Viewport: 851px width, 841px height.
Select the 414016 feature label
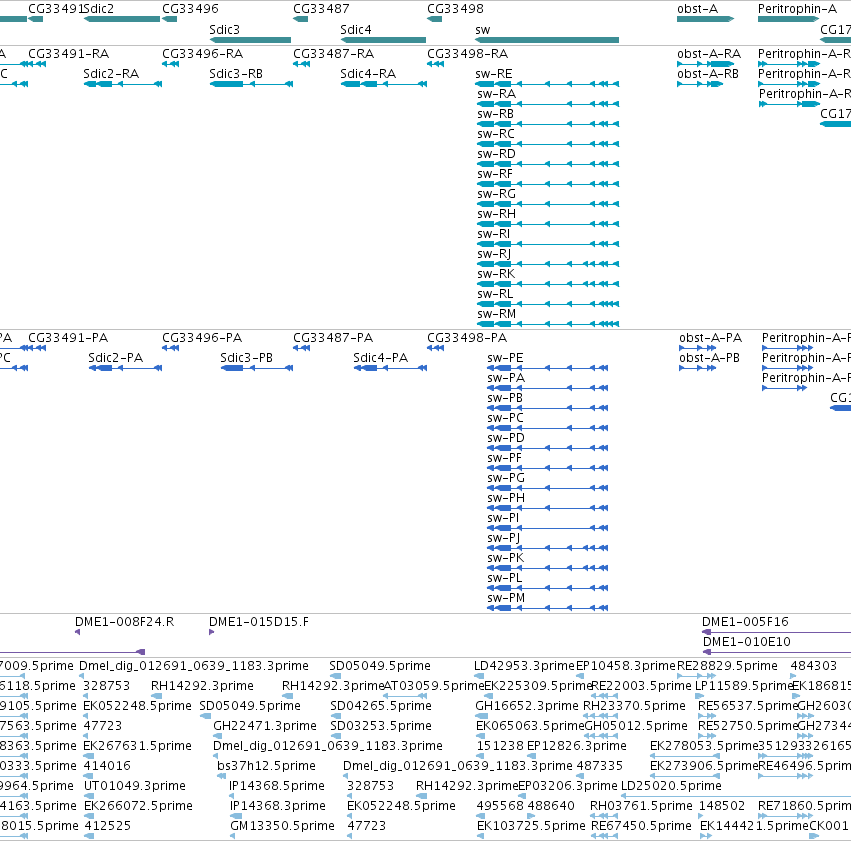coord(107,766)
